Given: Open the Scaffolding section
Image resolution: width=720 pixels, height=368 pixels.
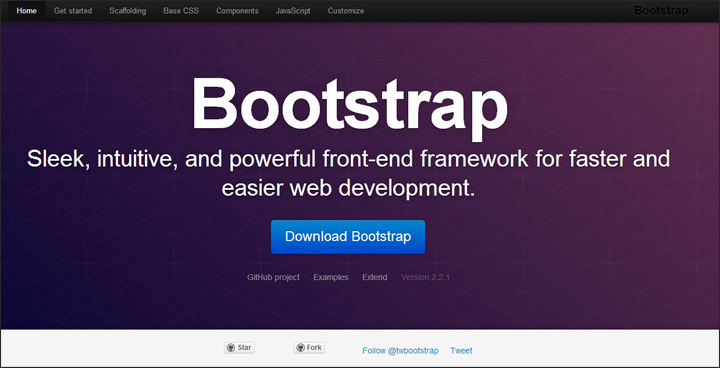Looking at the screenshot, I should tap(128, 11).
